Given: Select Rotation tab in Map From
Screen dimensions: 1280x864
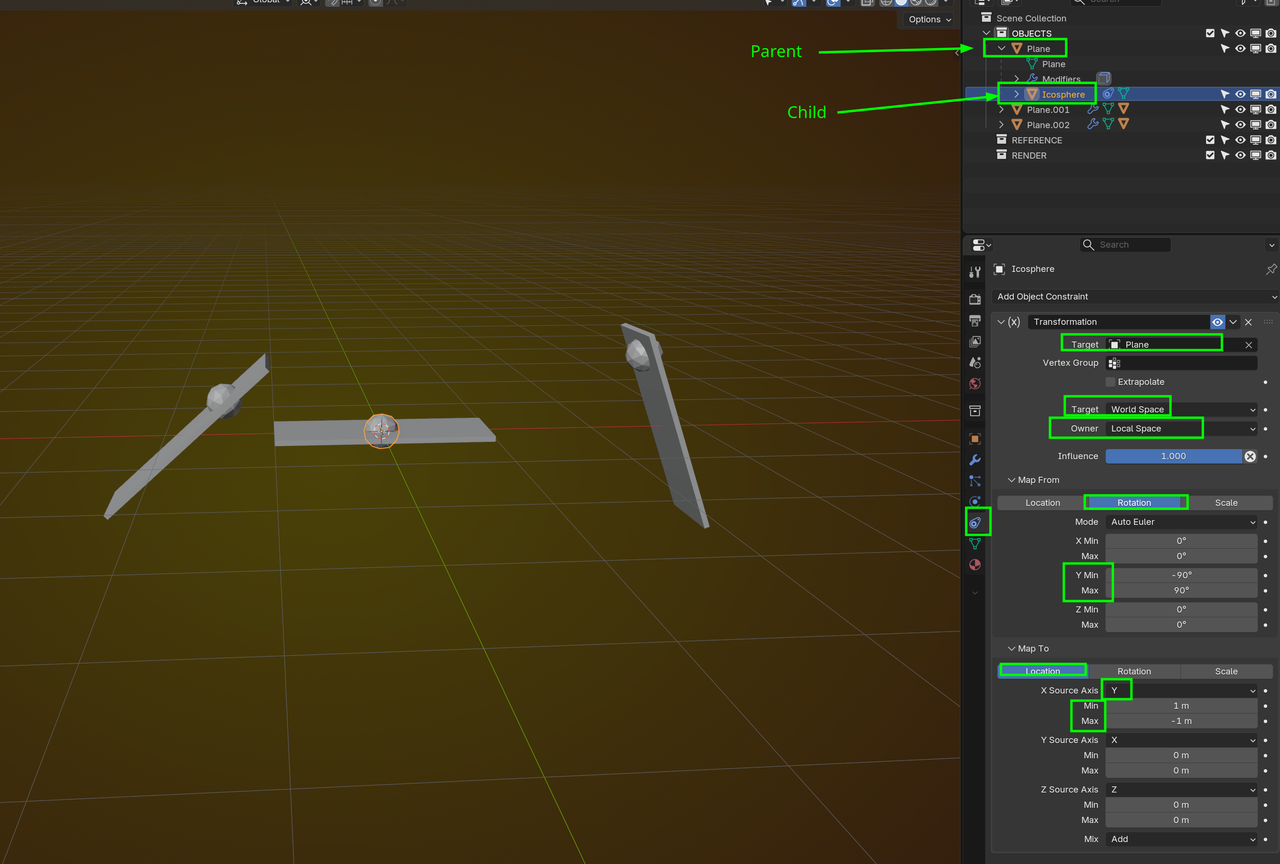Looking at the screenshot, I should pos(1134,503).
